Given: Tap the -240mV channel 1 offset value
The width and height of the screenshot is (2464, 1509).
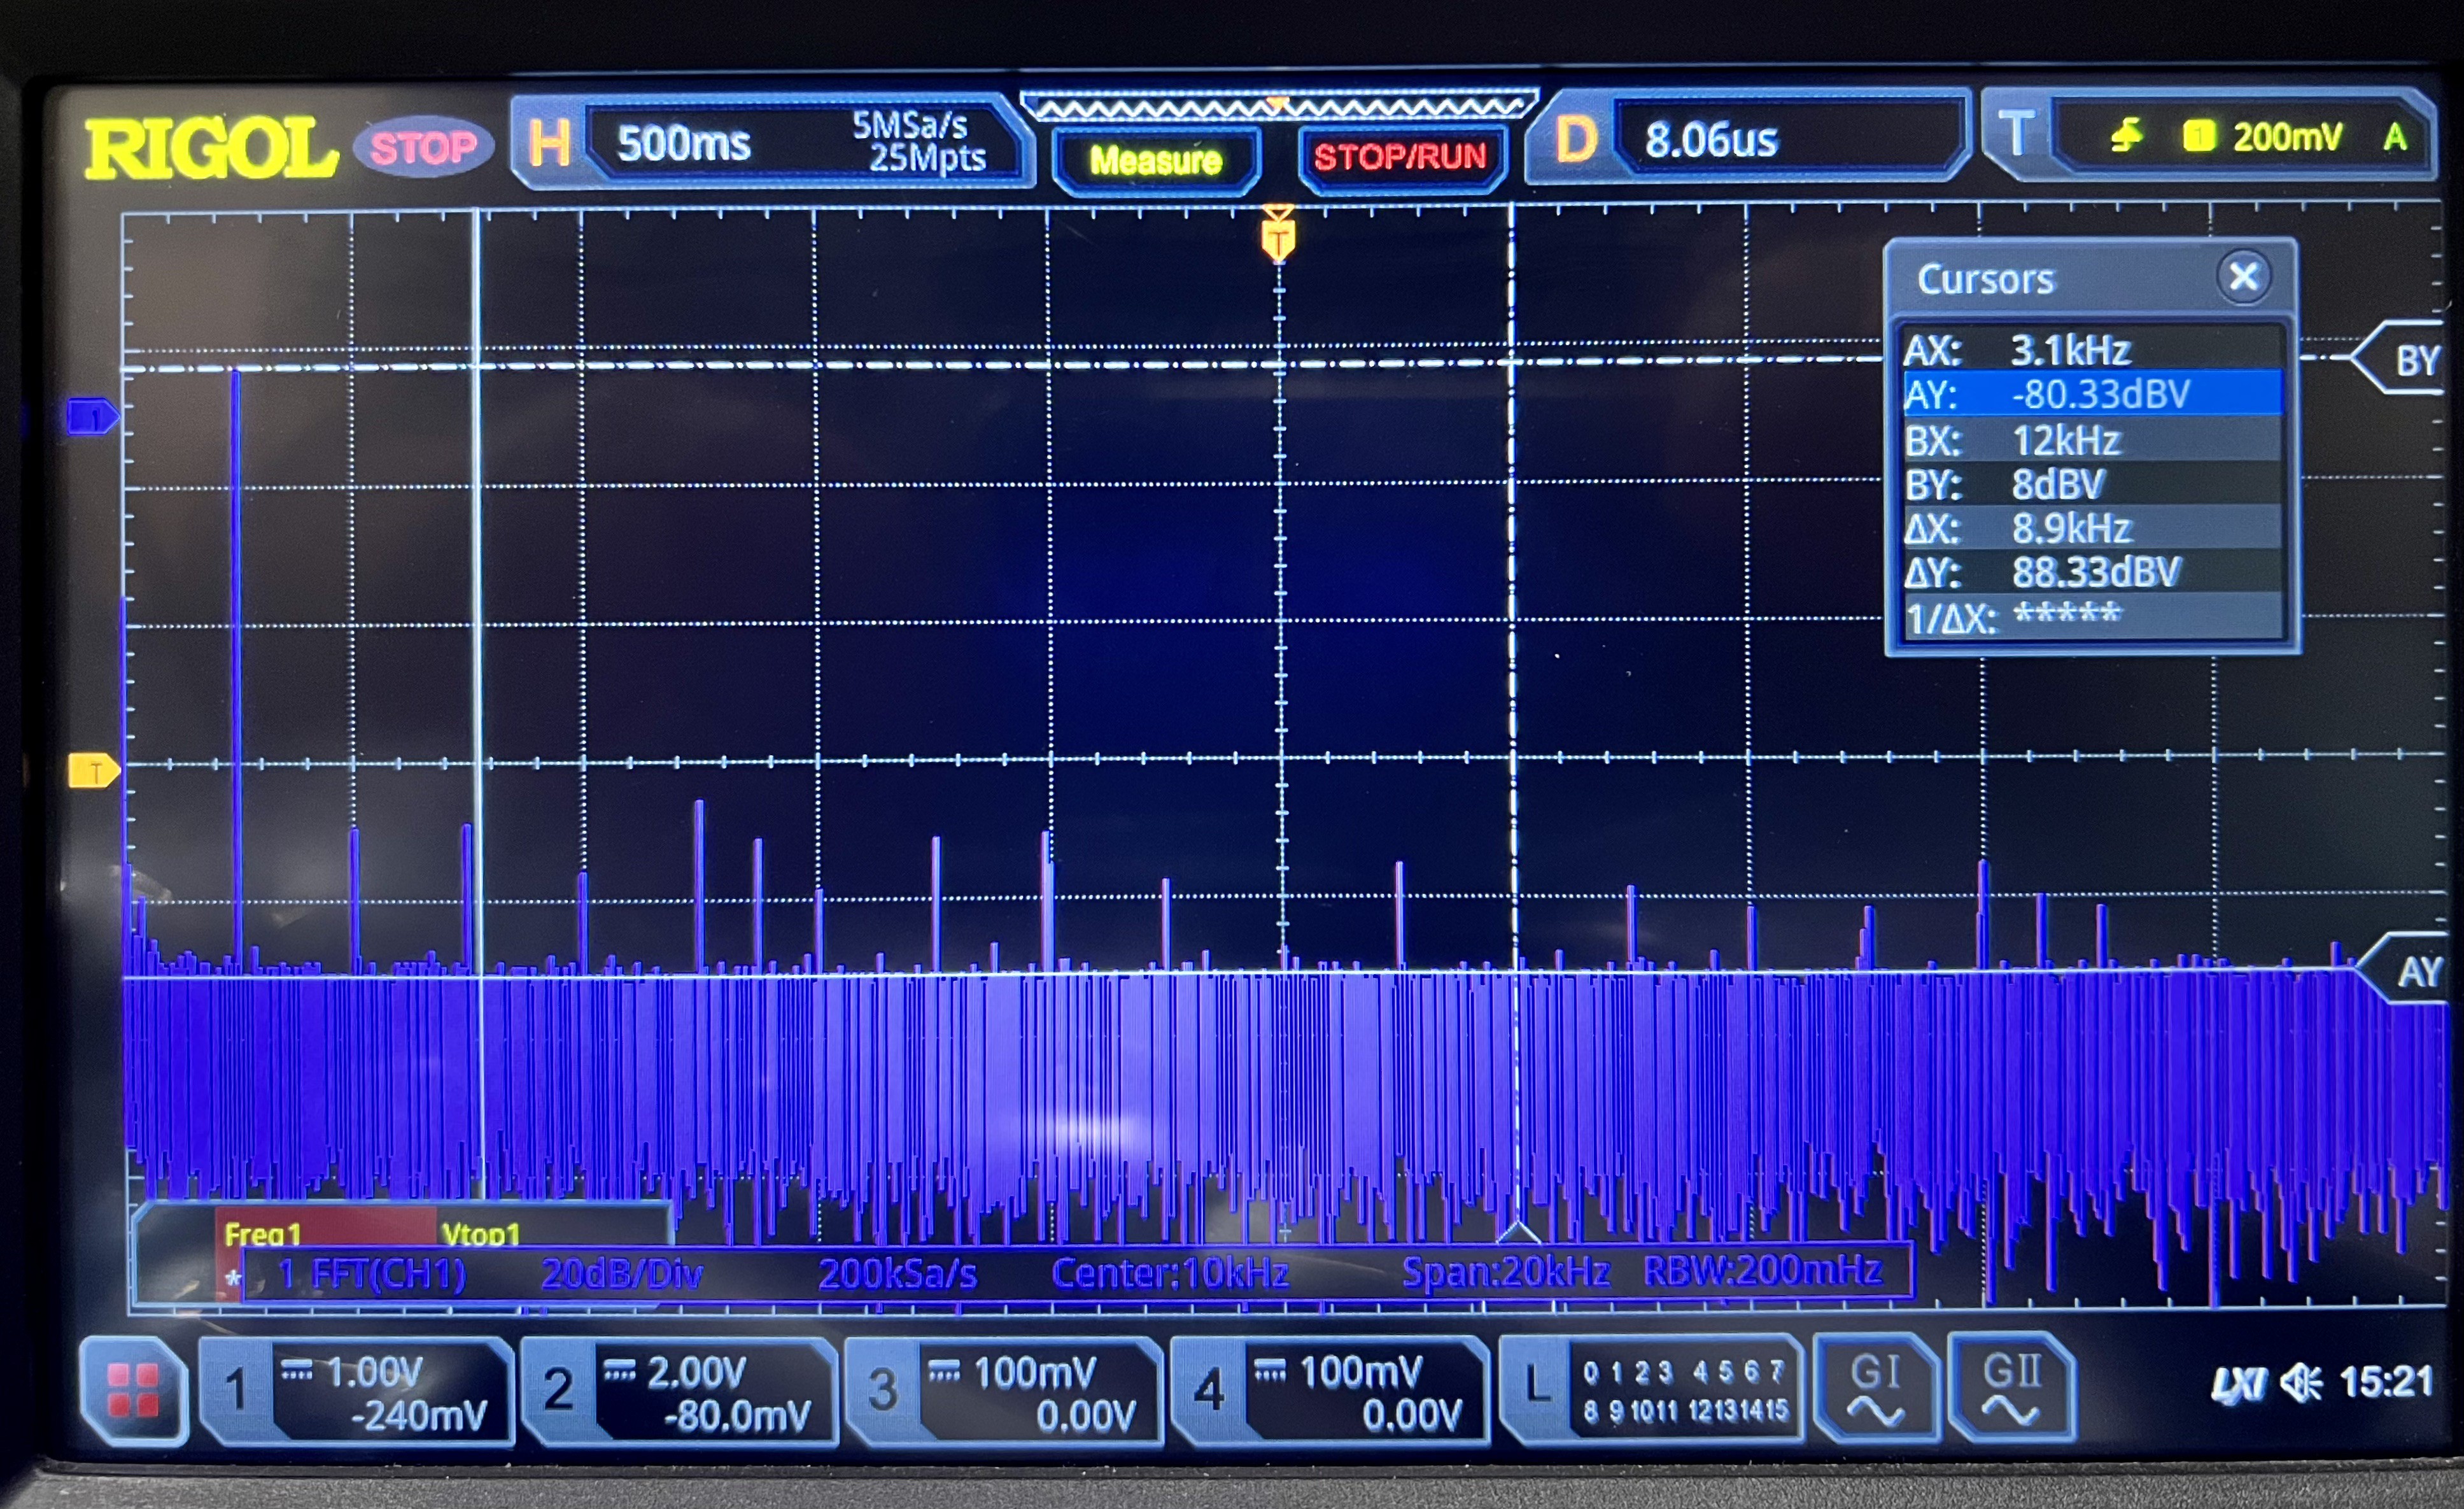Looking at the screenshot, I should 418,1415.
